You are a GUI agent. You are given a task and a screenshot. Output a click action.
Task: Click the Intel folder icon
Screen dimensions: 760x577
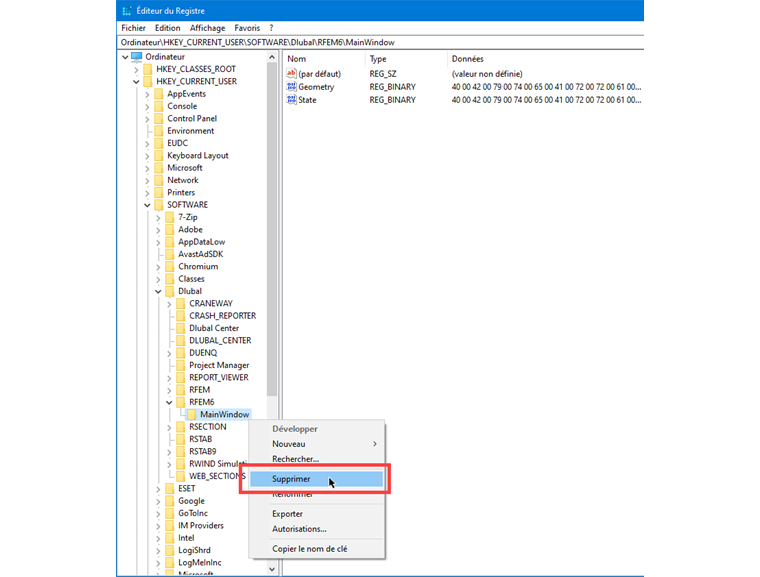[x=170, y=538]
